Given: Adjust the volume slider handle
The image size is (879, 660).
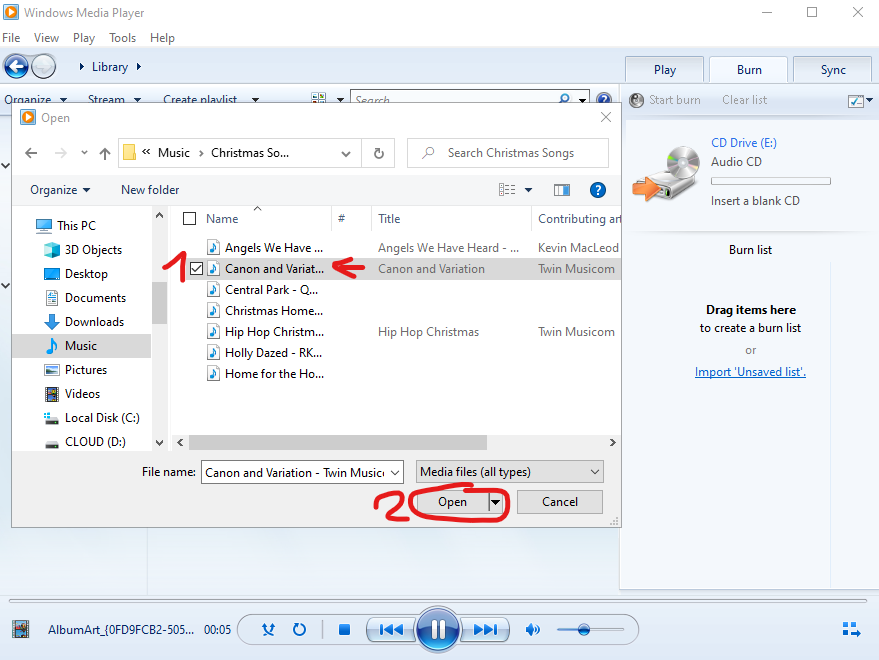Looking at the screenshot, I should point(584,630).
